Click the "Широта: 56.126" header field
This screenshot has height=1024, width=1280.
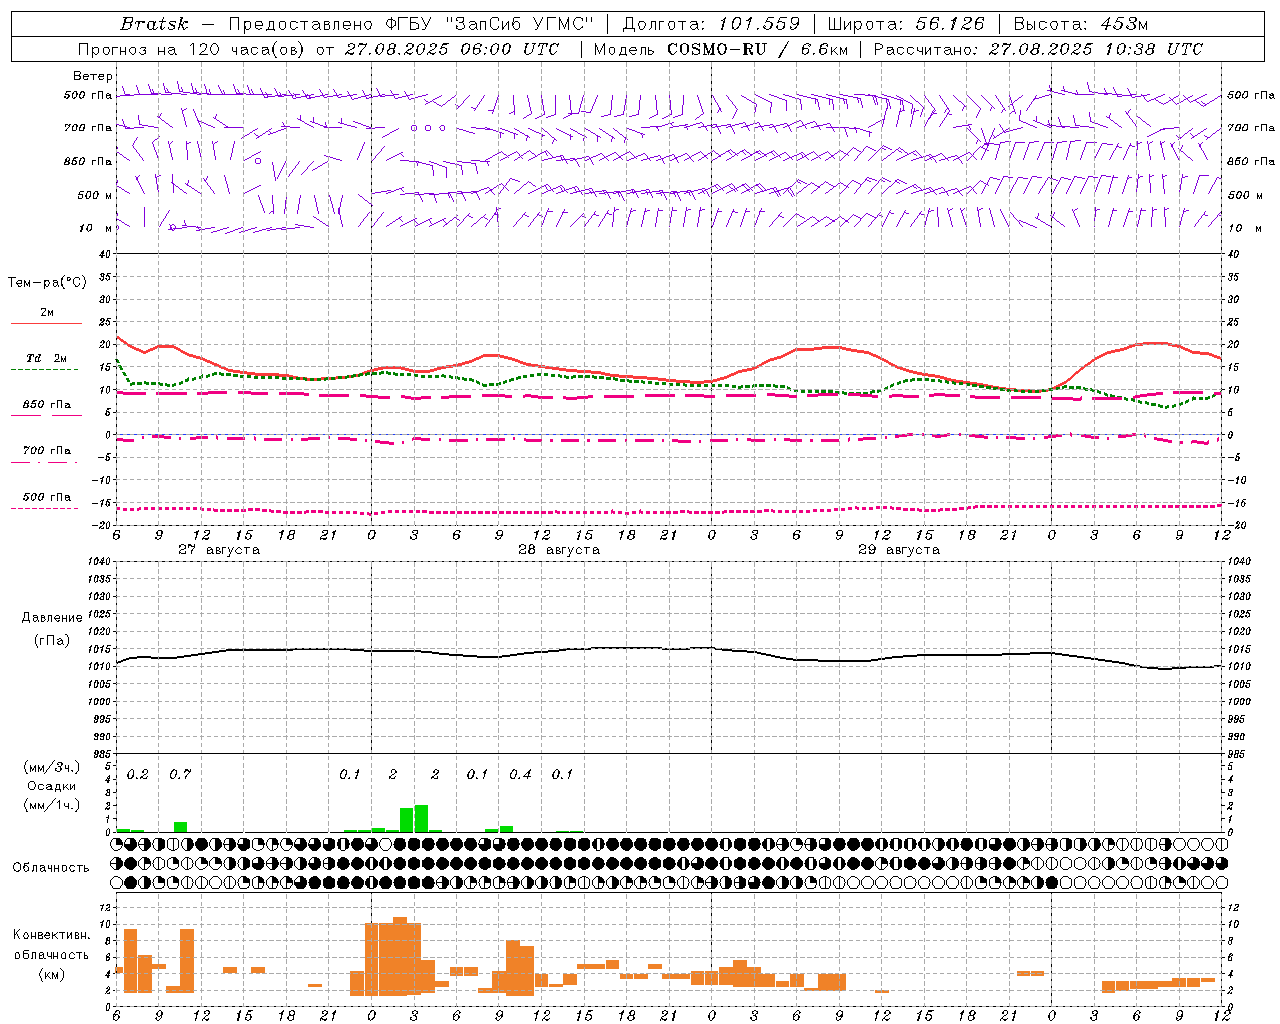(906, 24)
